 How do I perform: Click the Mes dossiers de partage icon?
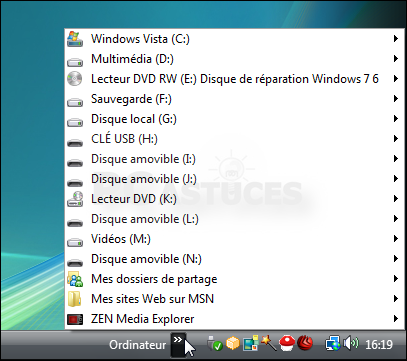pyautogui.click(x=75, y=279)
